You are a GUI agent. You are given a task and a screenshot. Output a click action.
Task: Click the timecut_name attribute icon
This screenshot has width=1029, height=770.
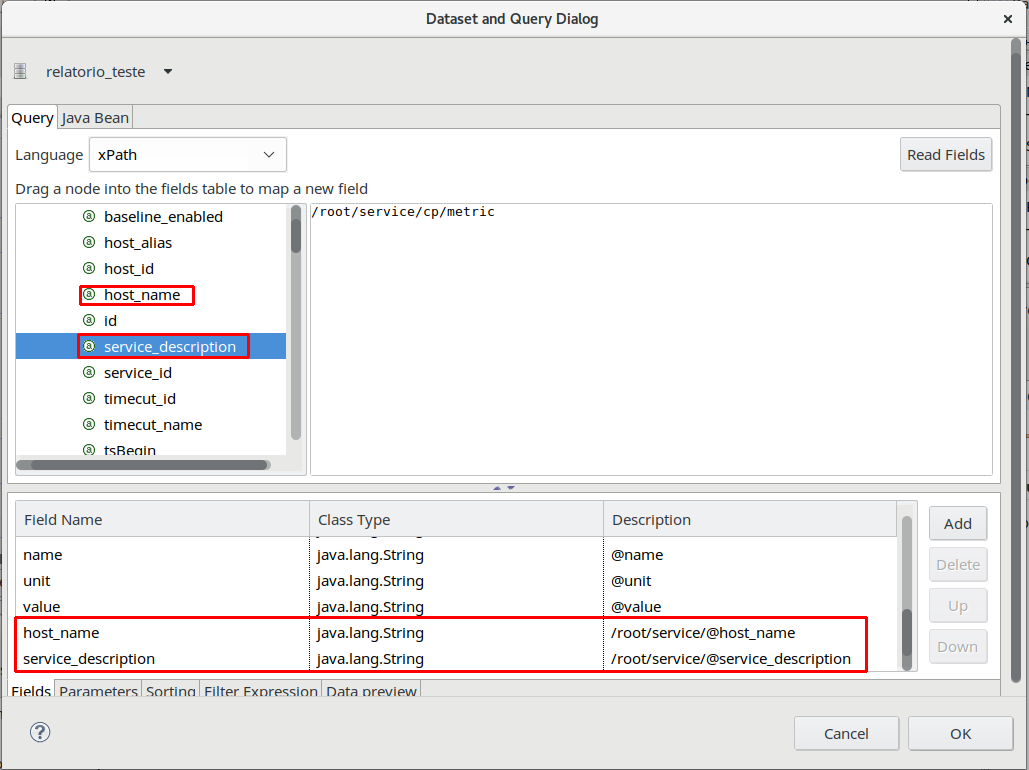point(89,425)
